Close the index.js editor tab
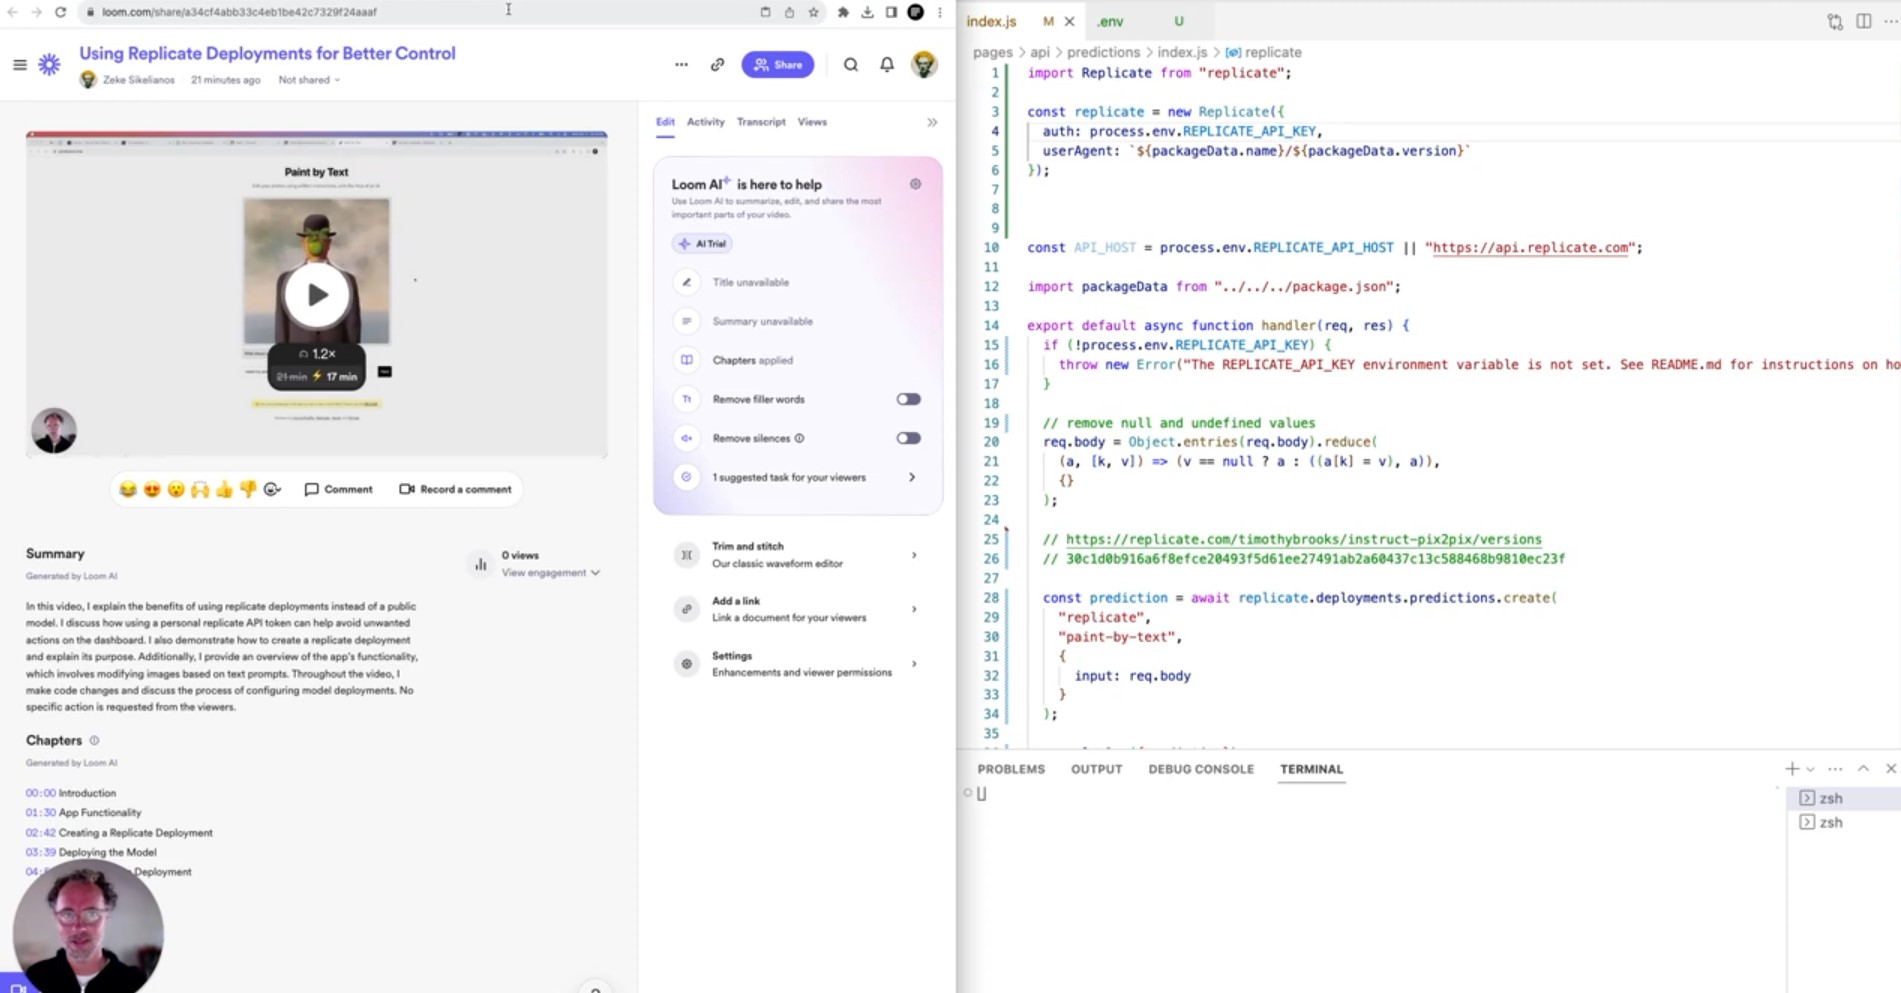The width and height of the screenshot is (1901, 993). [1069, 21]
